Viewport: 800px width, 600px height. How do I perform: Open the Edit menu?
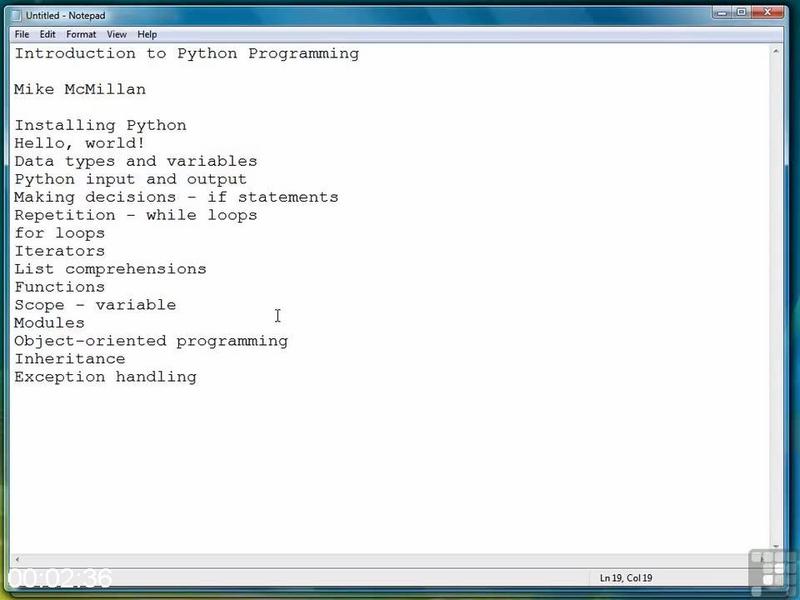47,34
